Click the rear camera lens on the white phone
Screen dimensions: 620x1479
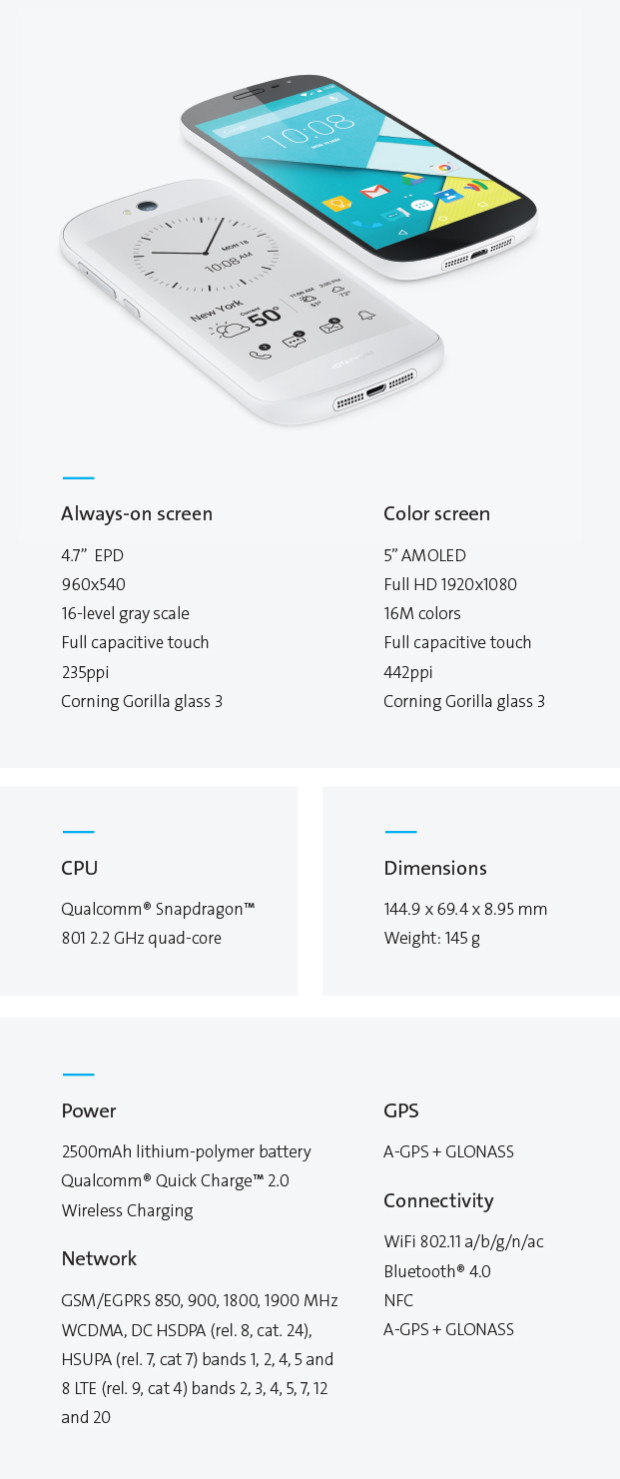pos(148,208)
